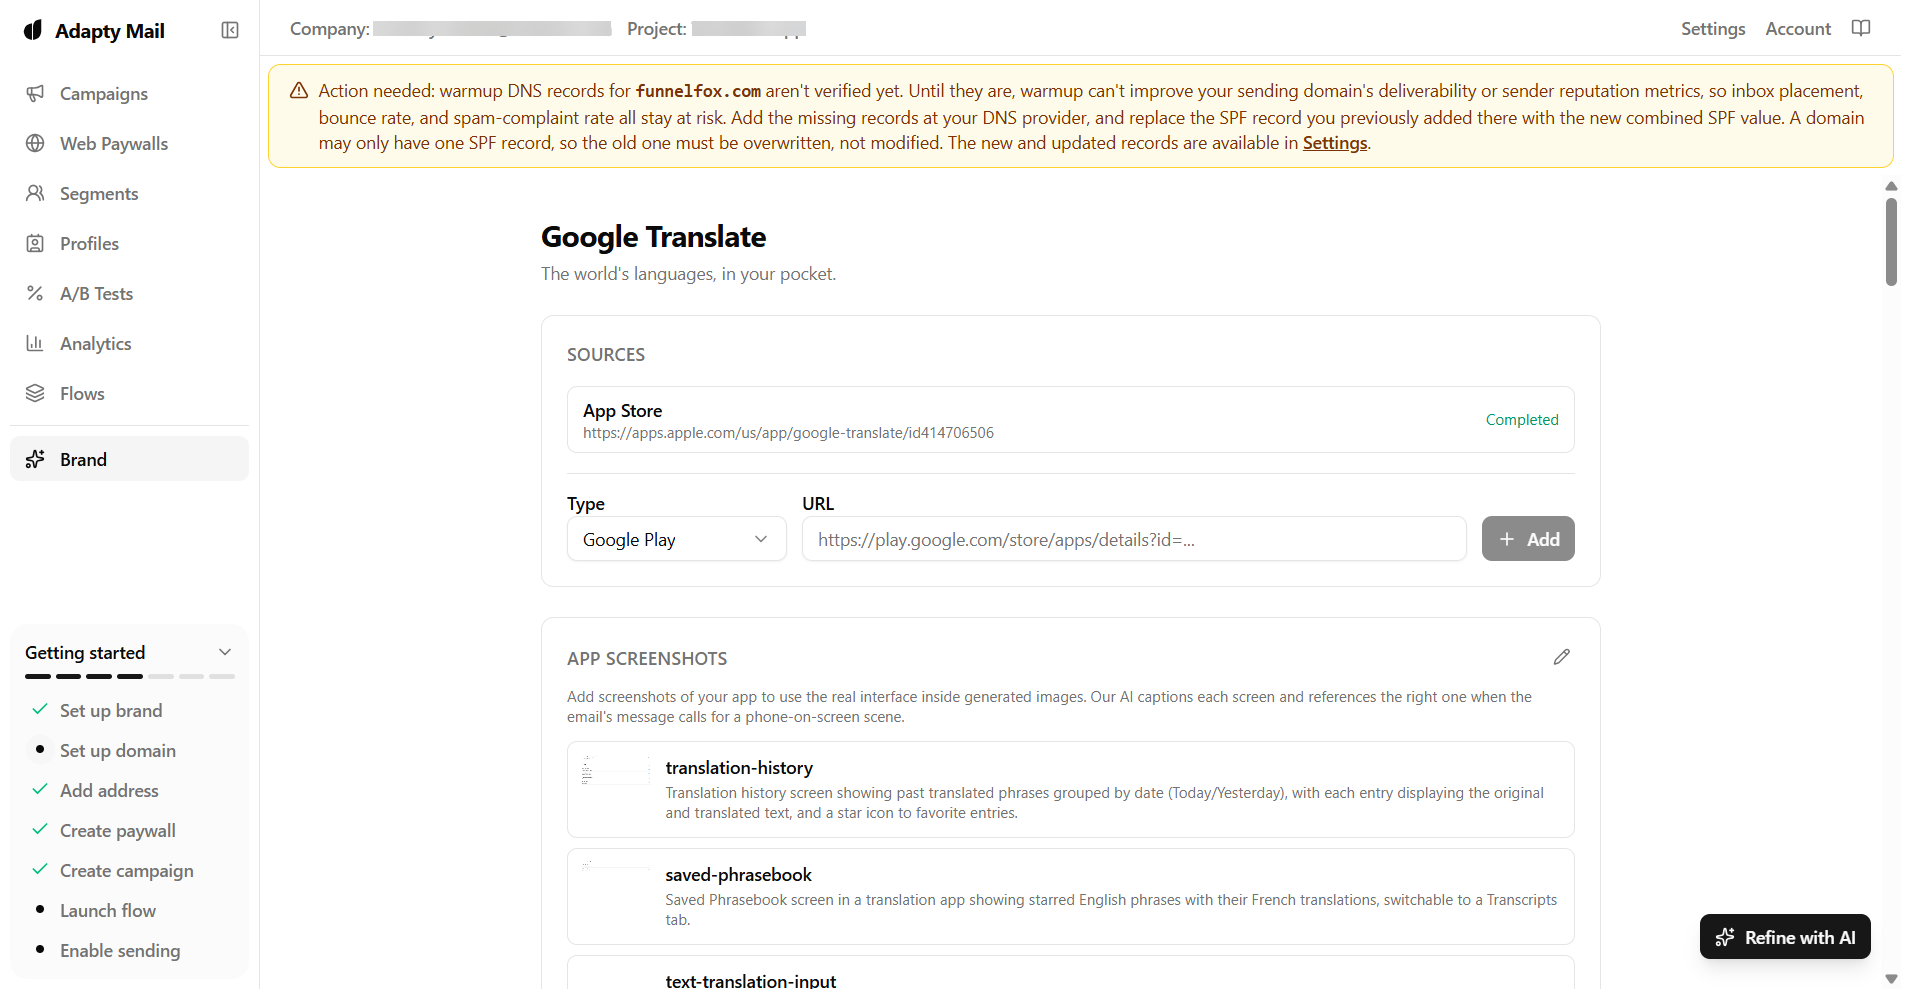
Task: Click the App Store apple.com URL text
Action: (789, 433)
